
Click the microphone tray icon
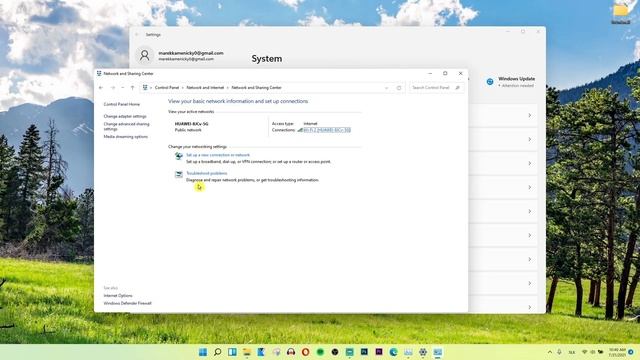click(x=559, y=352)
